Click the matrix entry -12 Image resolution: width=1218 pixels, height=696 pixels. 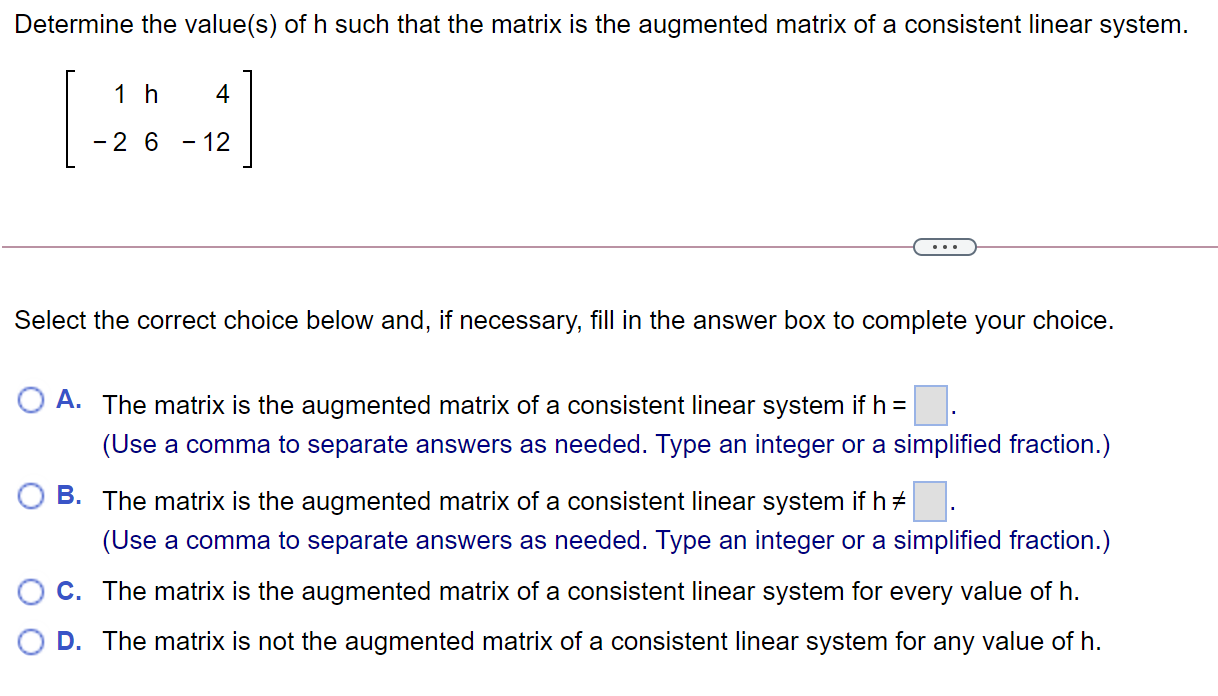point(208,142)
